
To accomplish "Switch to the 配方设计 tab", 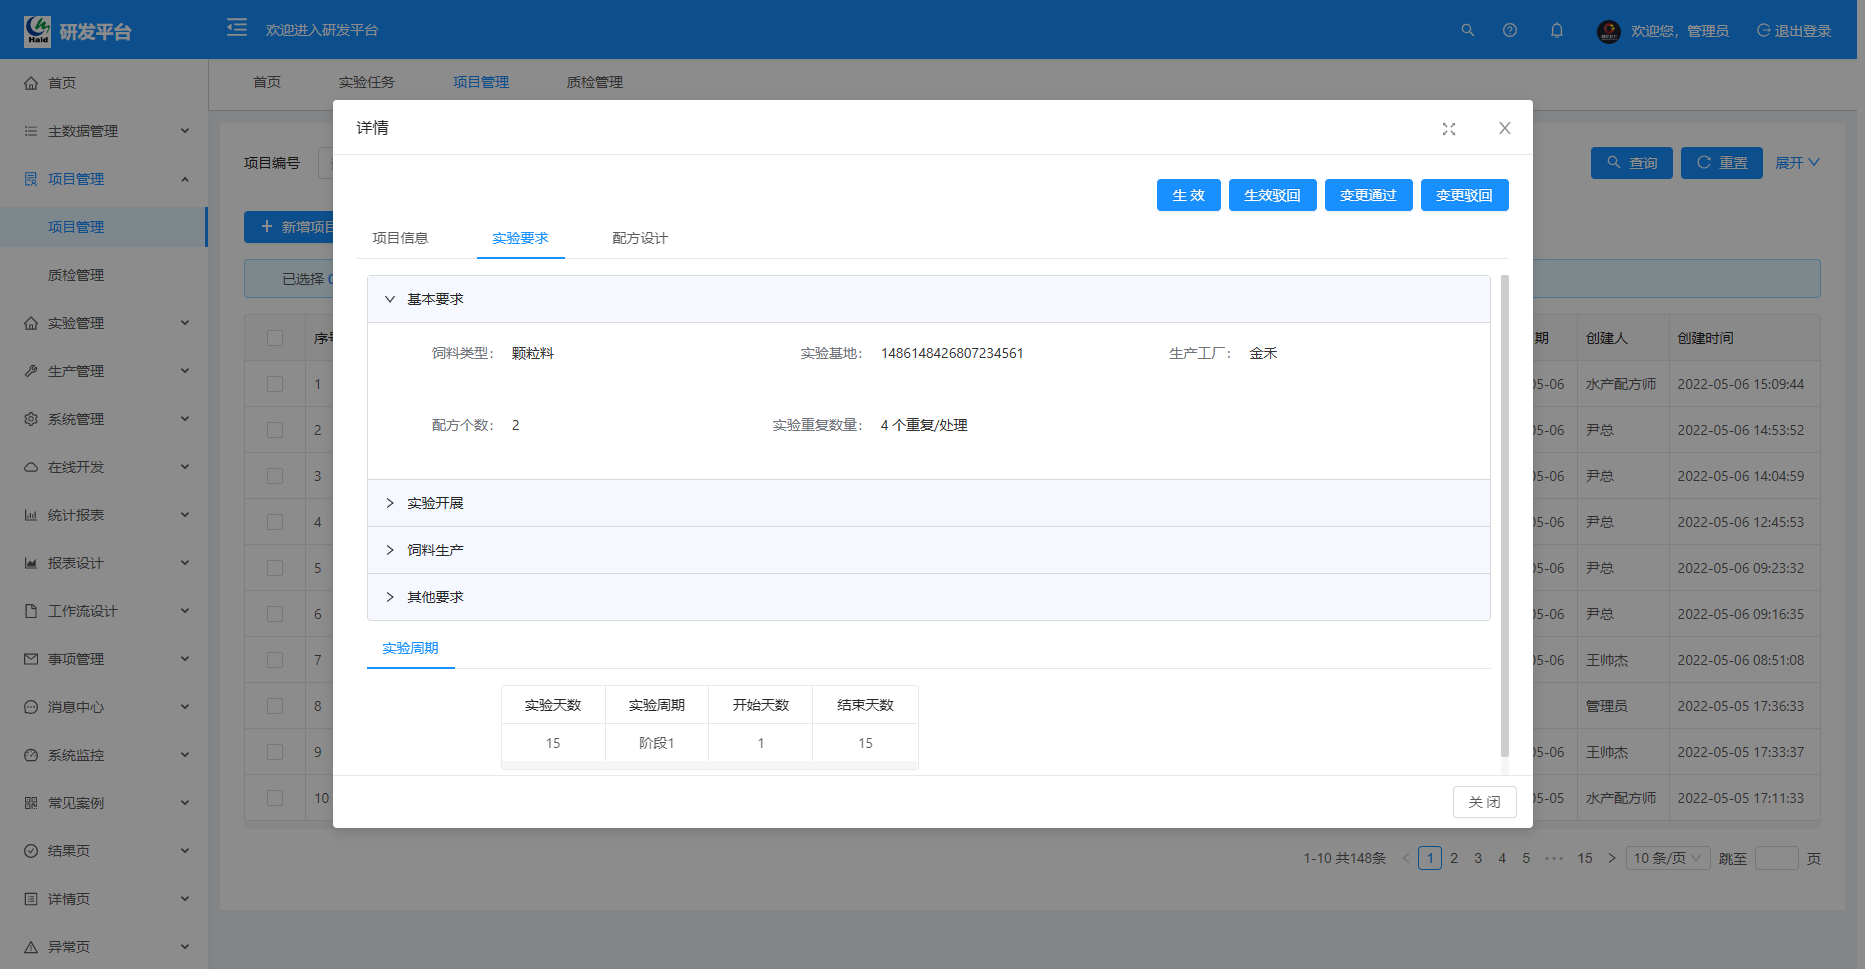I will coord(640,238).
